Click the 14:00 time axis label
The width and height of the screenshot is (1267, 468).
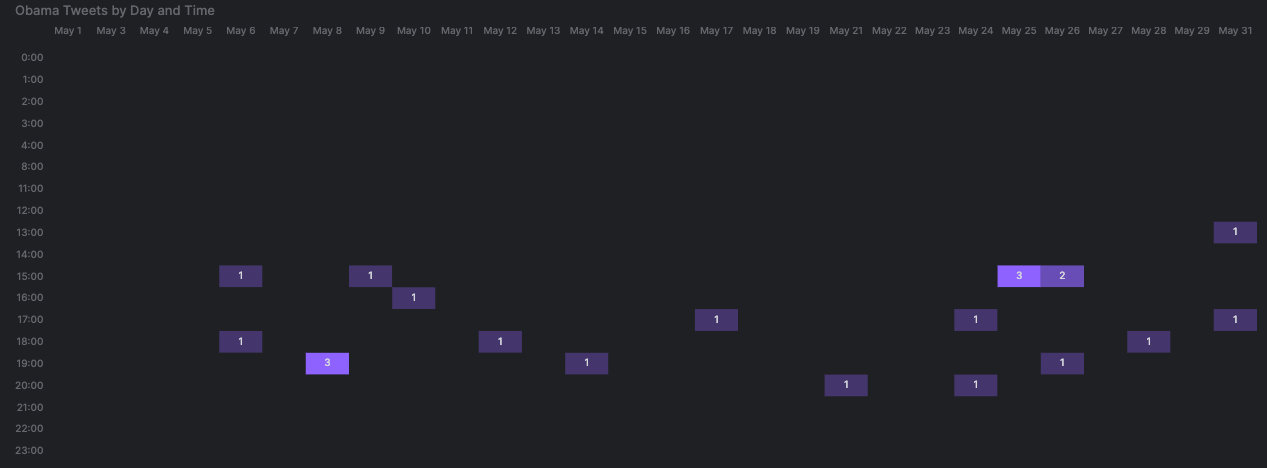(x=30, y=254)
